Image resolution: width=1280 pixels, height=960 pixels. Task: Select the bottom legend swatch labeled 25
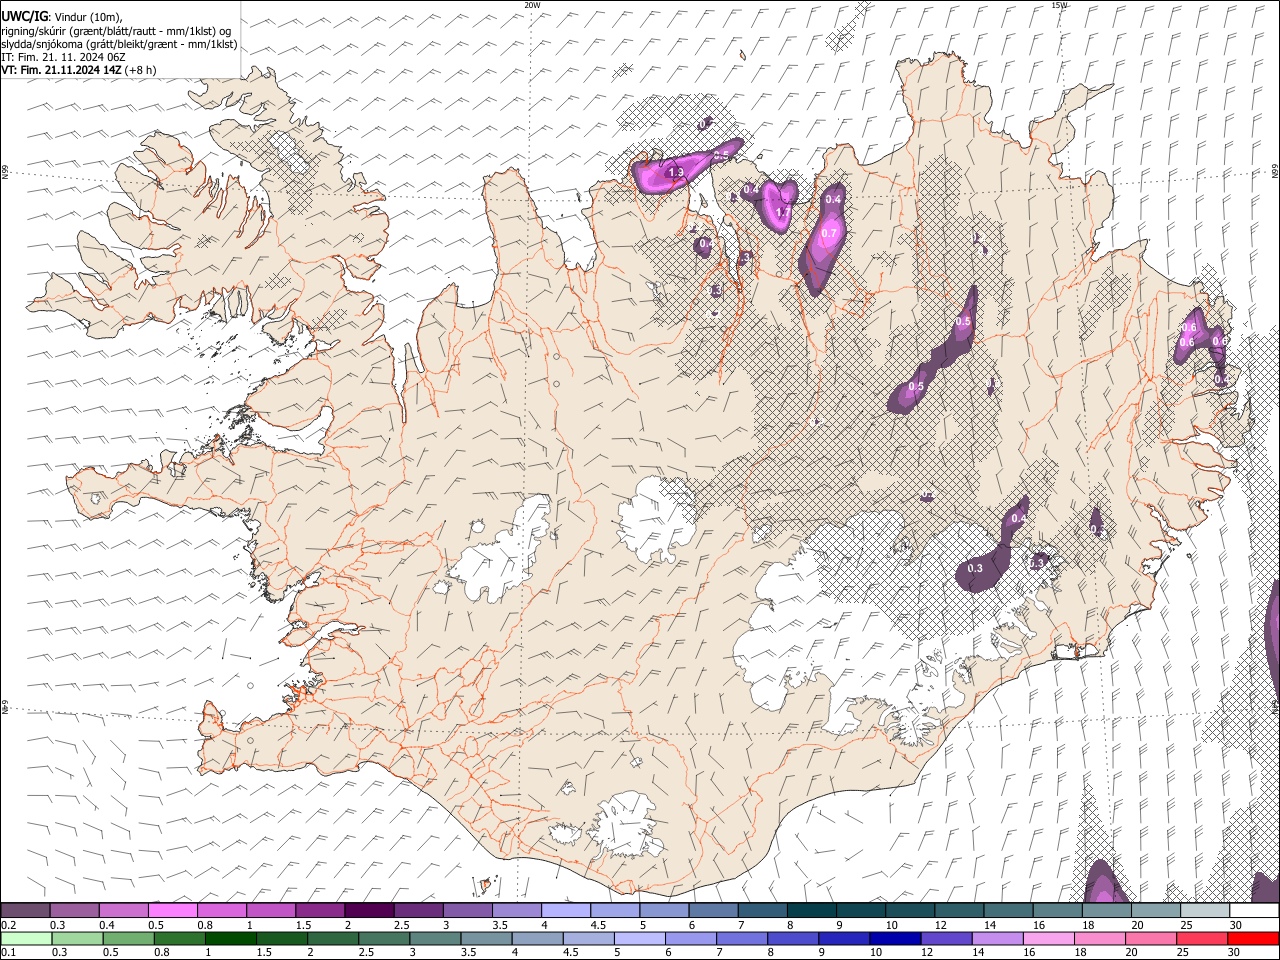point(1203,938)
